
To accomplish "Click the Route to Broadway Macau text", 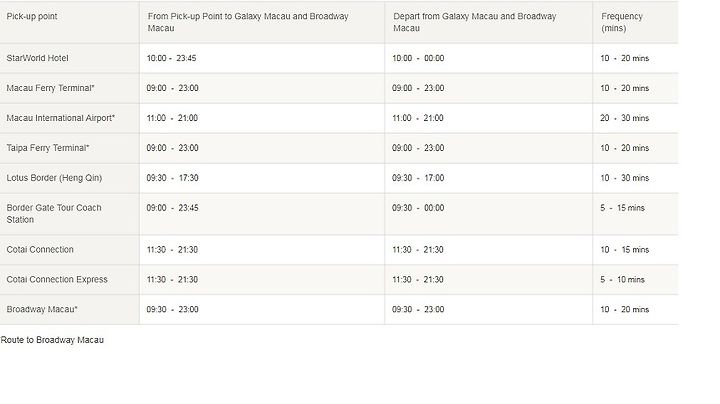I will coord(52,340).
